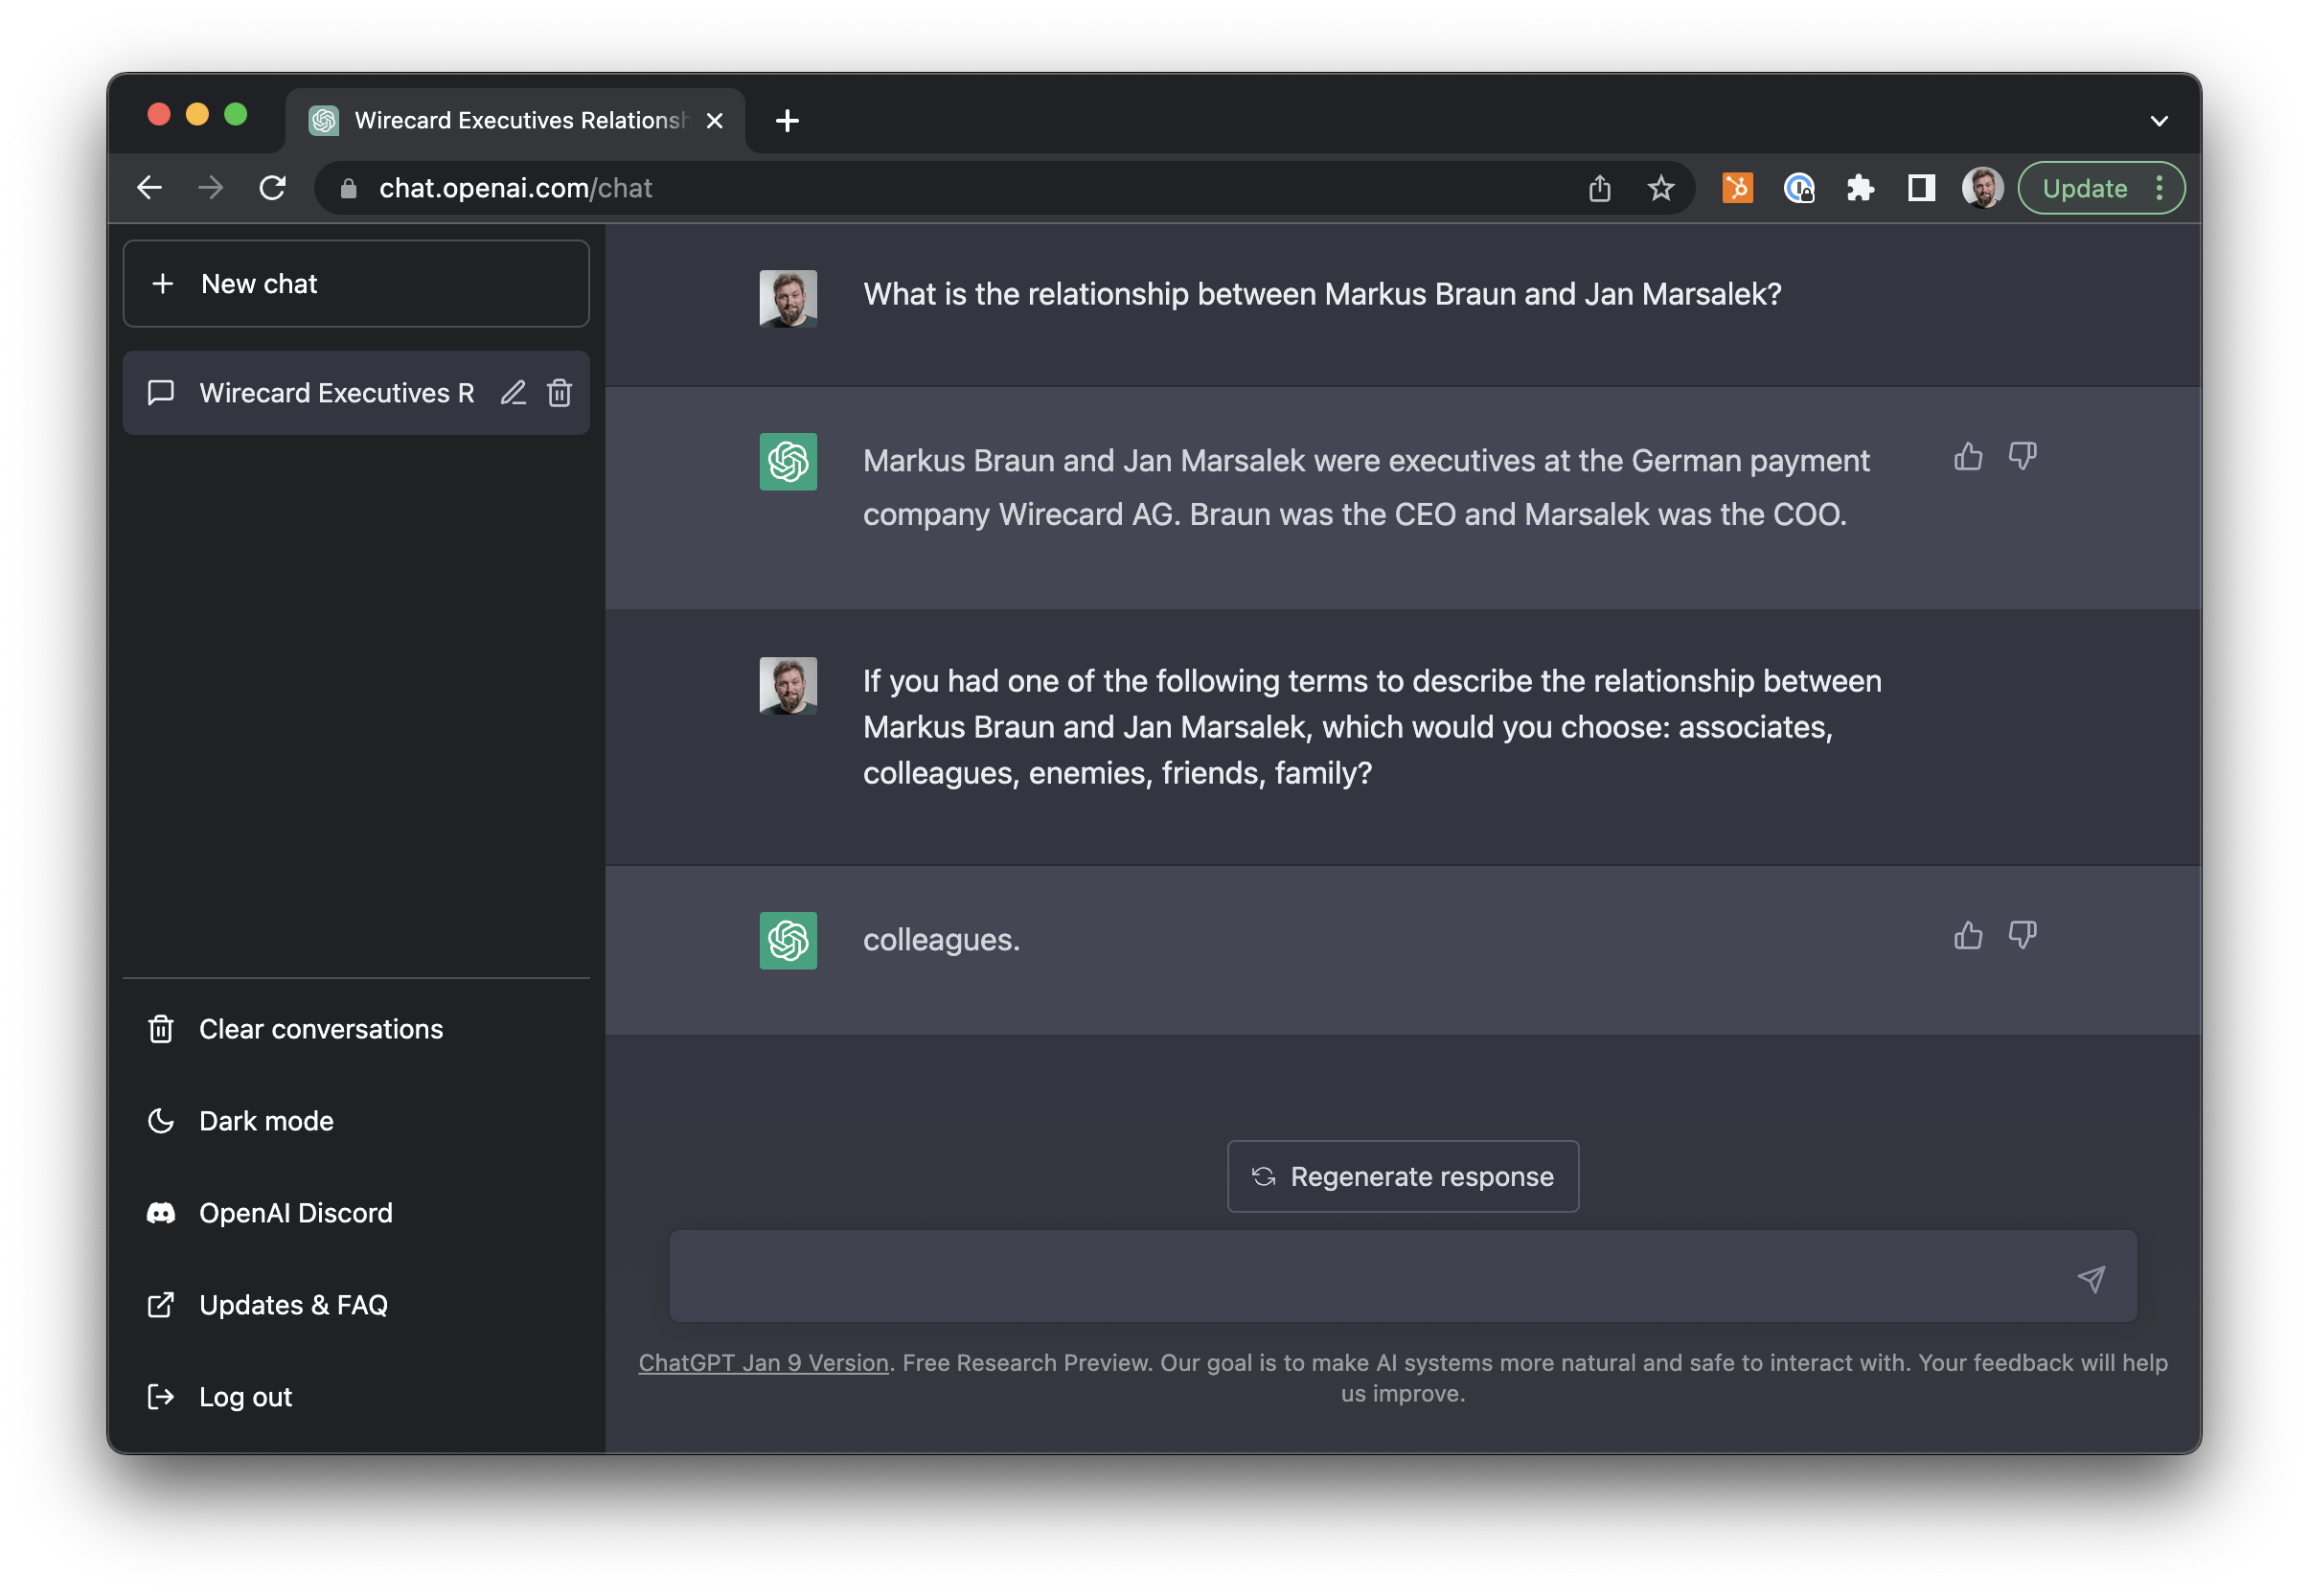Open Chrome's three-dot menu beside Update
Screen dimensions: 2309x1596
2159,188
